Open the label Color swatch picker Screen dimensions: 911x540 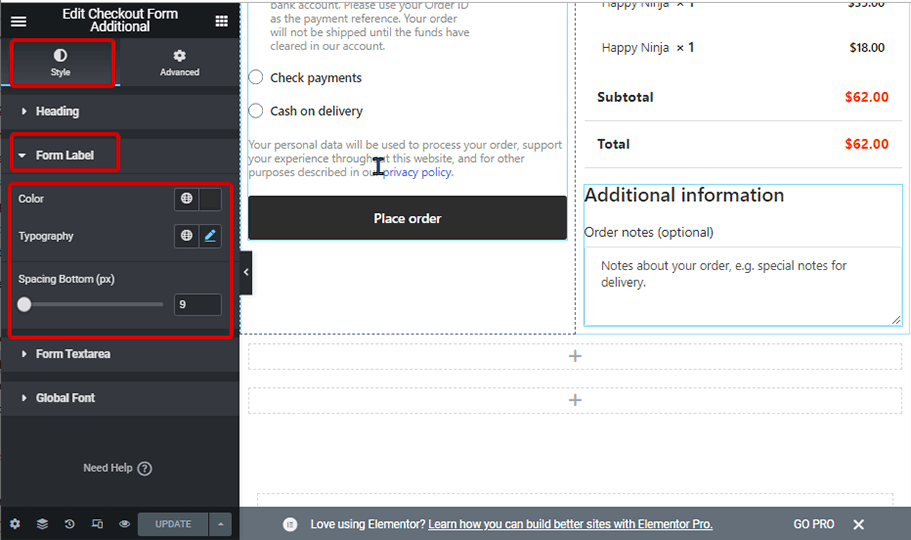pyautogui.click(x=210, y=199)
